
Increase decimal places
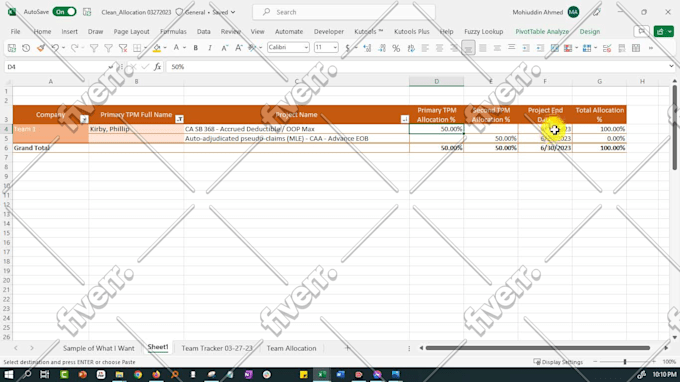[x=367, y=48]
